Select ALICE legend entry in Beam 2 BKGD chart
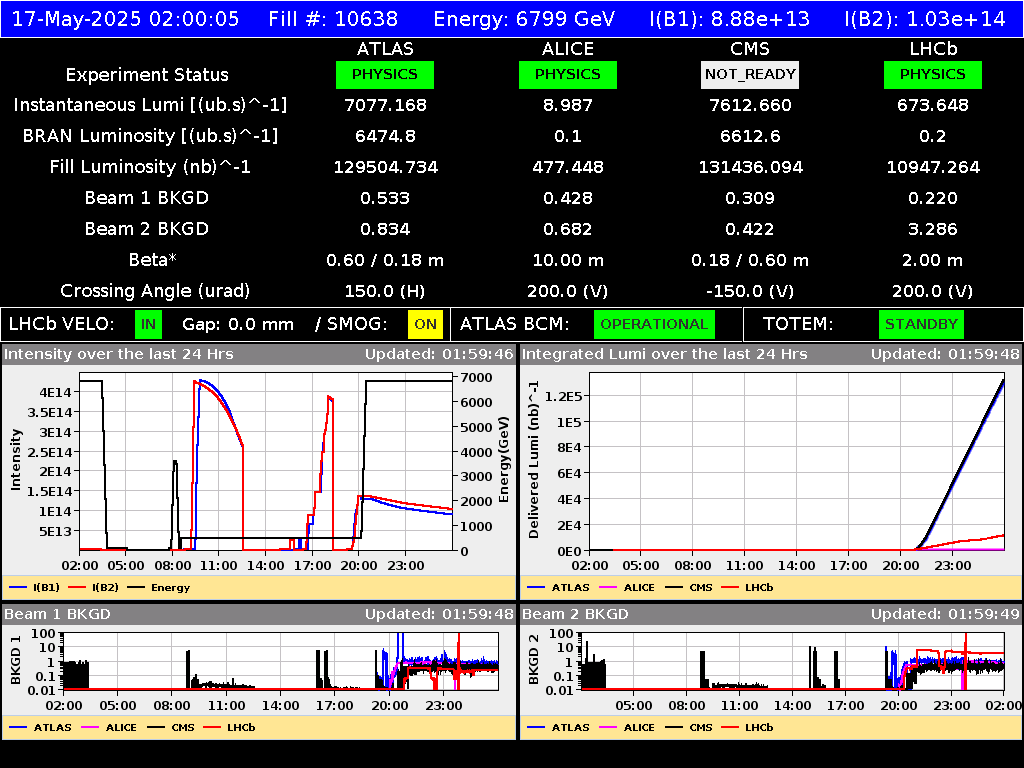The height and width of the screenshot is (768, 1024). point(627,728)
